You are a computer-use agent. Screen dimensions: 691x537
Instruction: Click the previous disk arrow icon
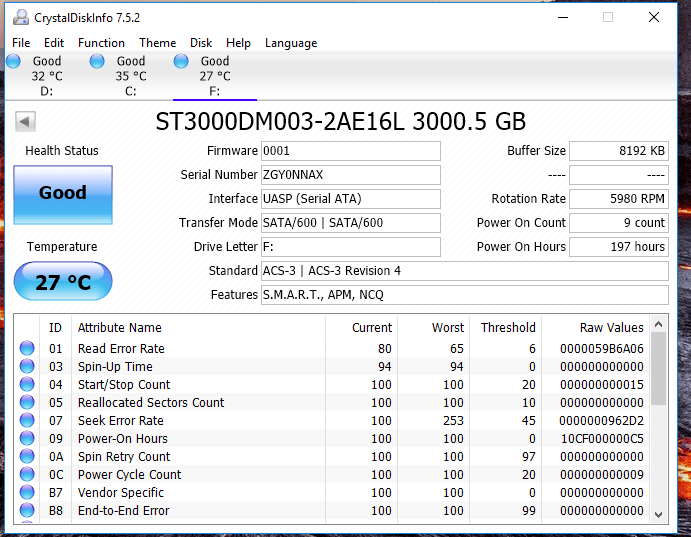tap(26, 121)
